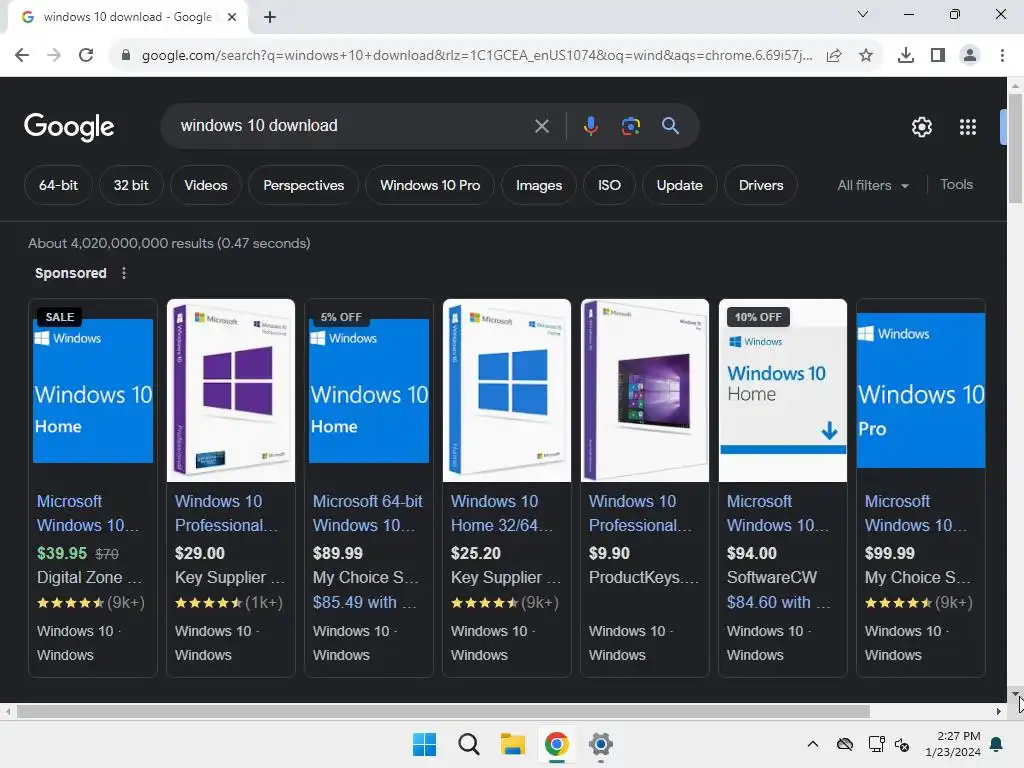
Task: Open the 5% OFF Windows 10 Home thumbnail
Action: point(369,391)
